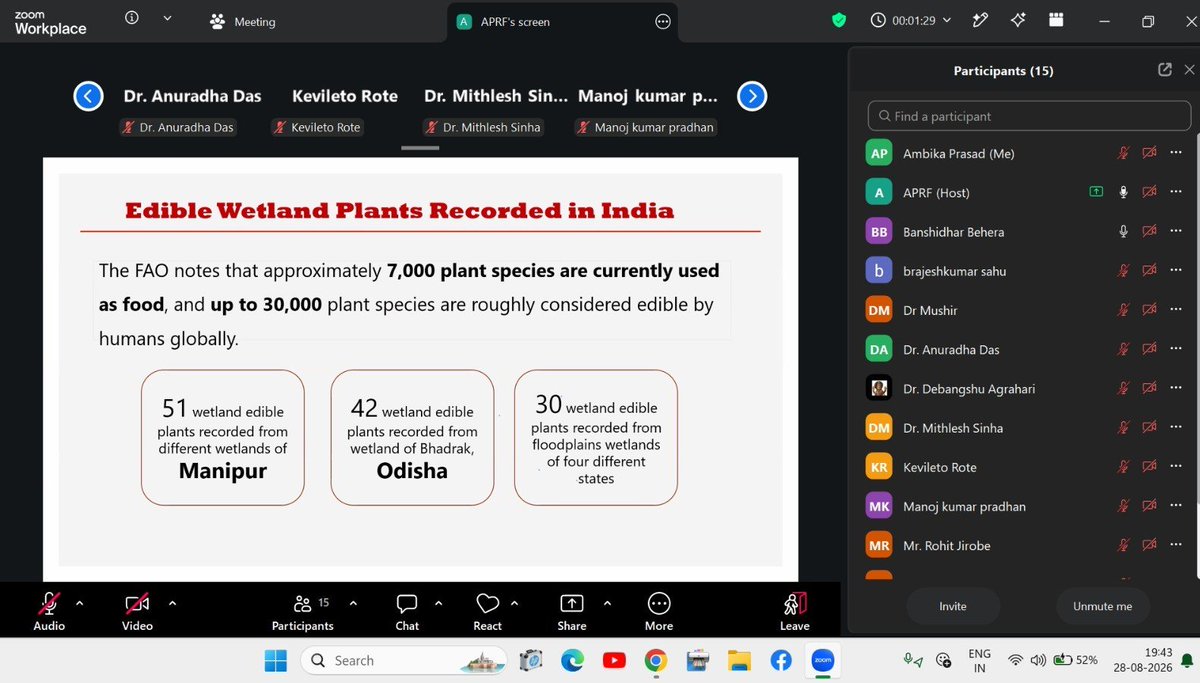1200x683 pixels.
Task: Open the Chat panel
Action: [x=407, y=611]
